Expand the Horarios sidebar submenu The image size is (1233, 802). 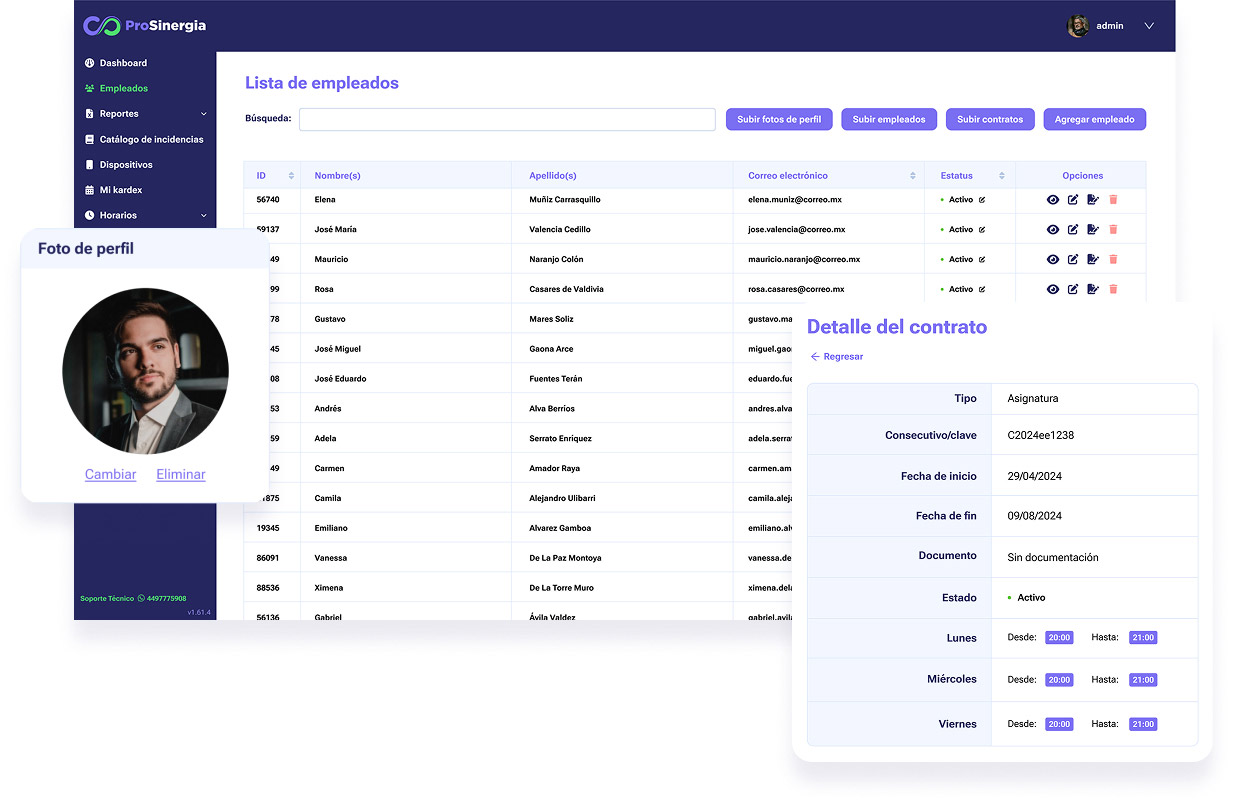pos(204,216)
